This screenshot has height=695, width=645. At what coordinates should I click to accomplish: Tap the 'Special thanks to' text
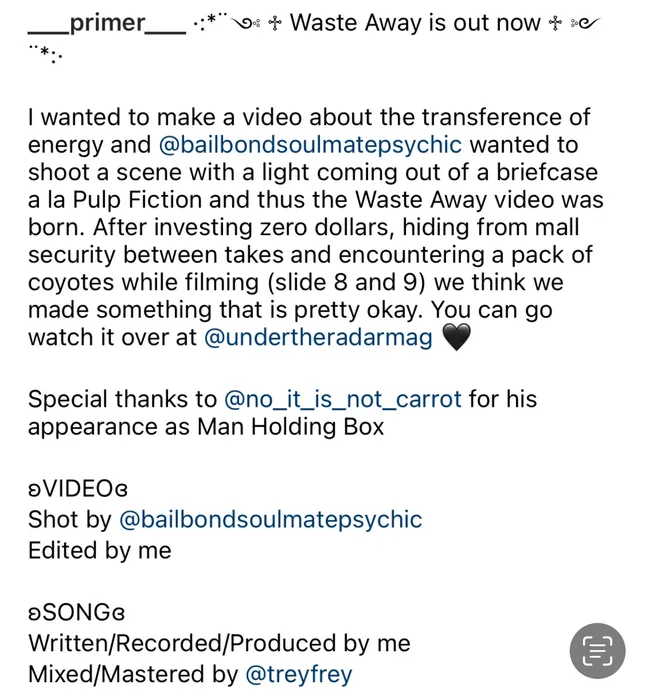pos(122,399)
